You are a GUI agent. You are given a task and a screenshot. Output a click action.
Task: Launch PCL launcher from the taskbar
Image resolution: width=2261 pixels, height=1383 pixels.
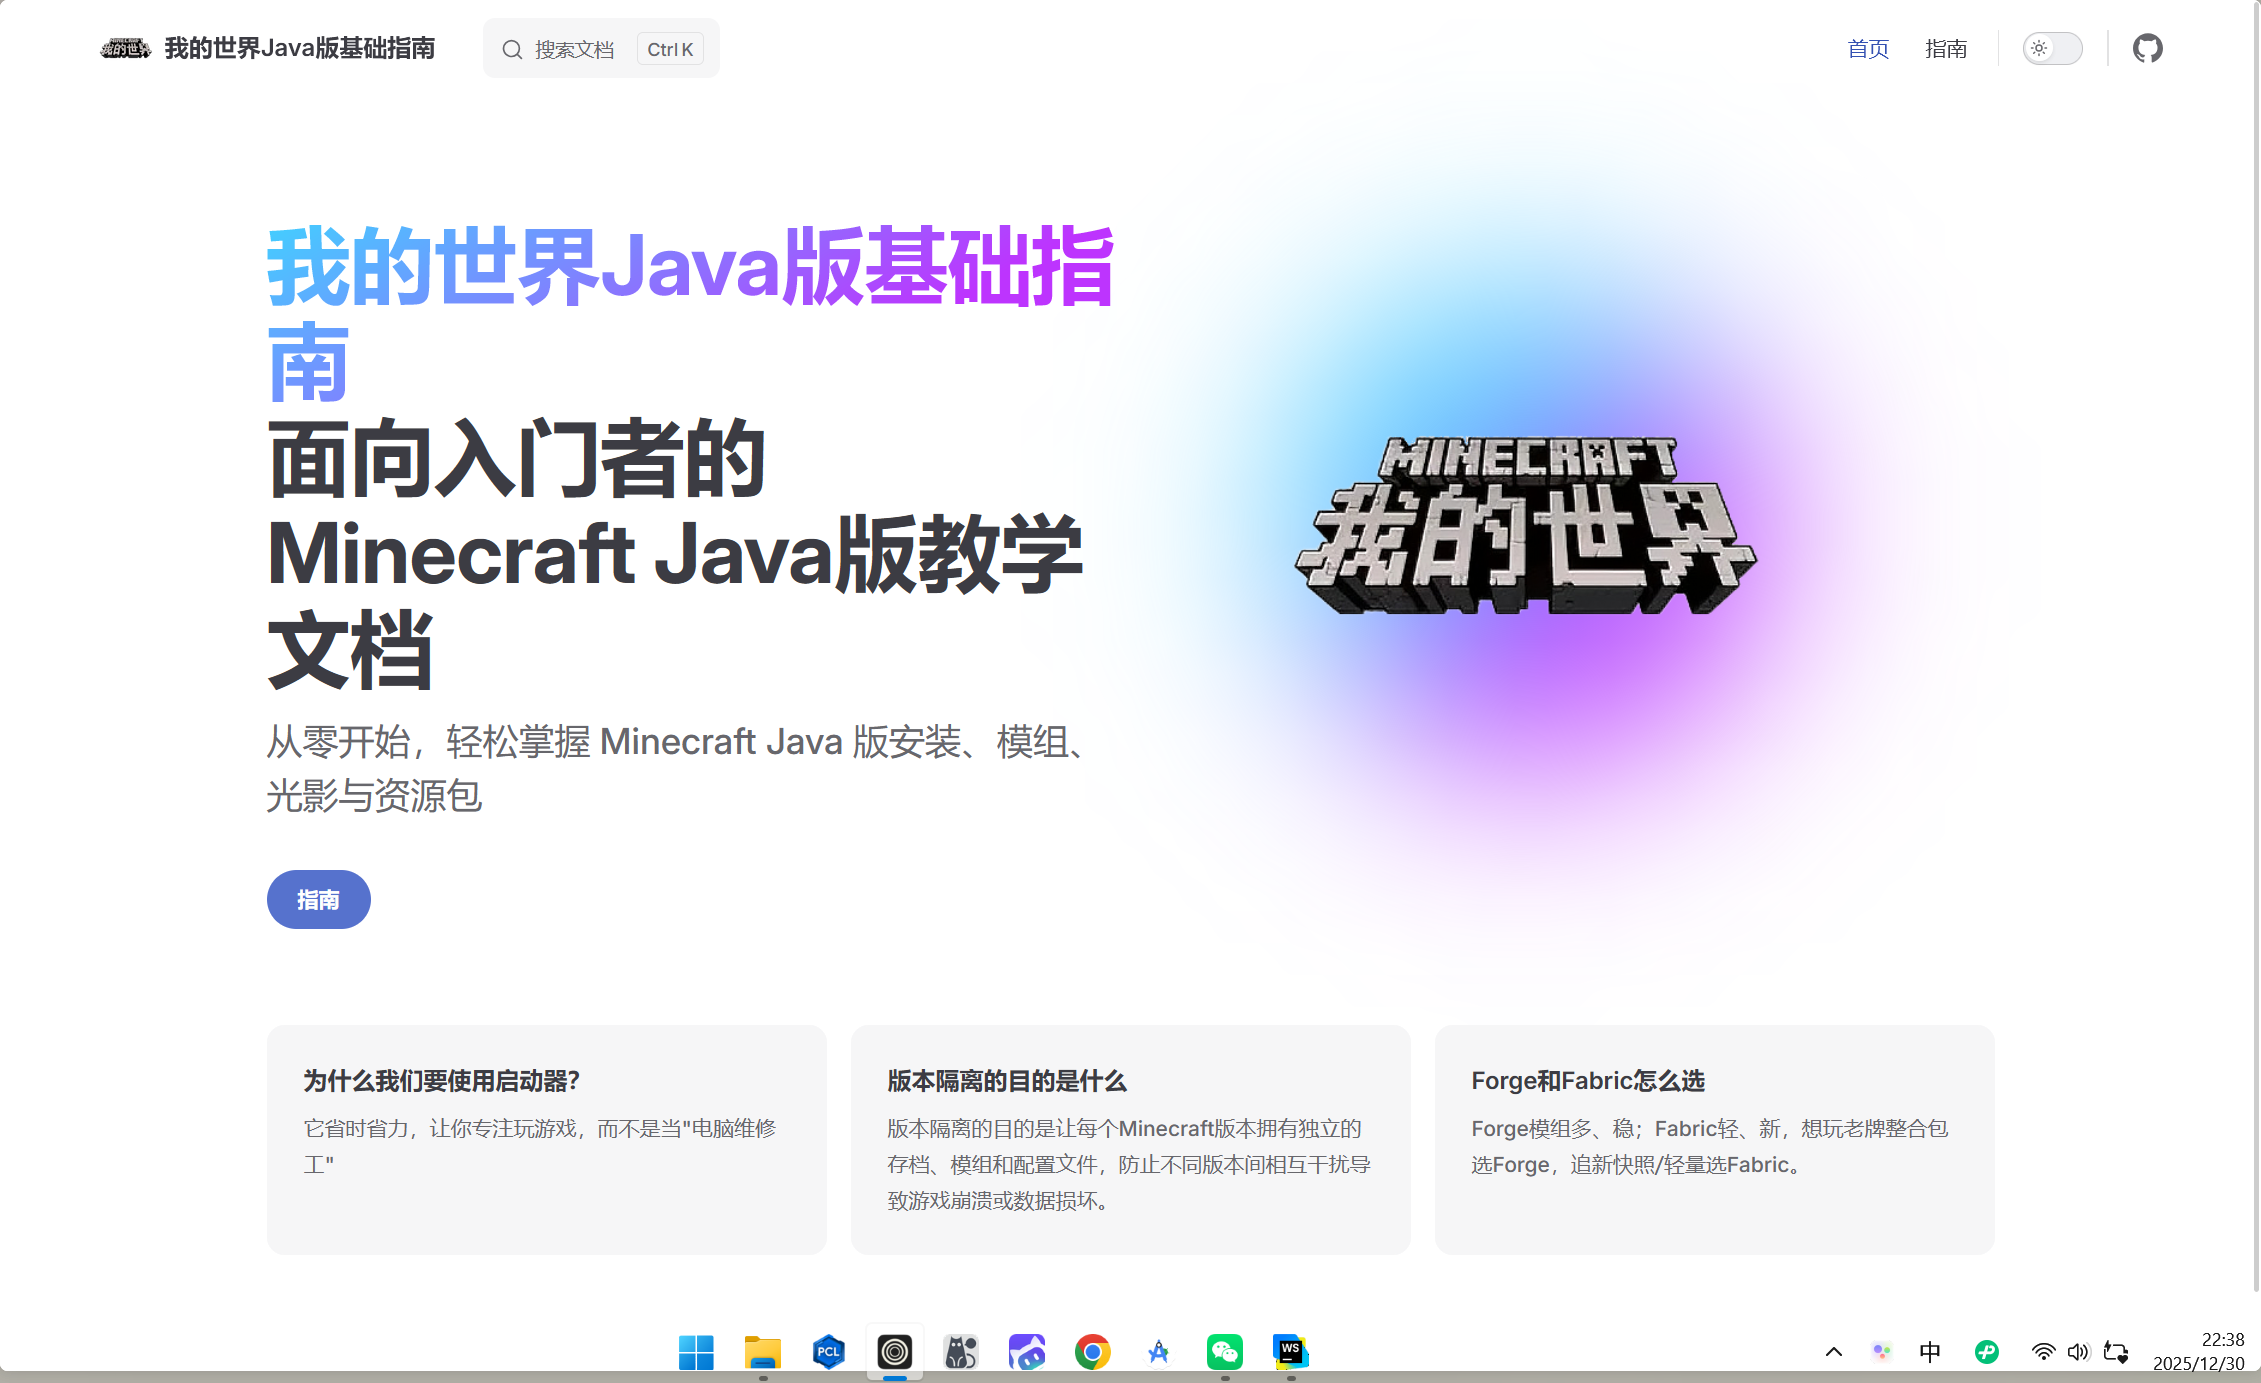tap(827, 1351)
